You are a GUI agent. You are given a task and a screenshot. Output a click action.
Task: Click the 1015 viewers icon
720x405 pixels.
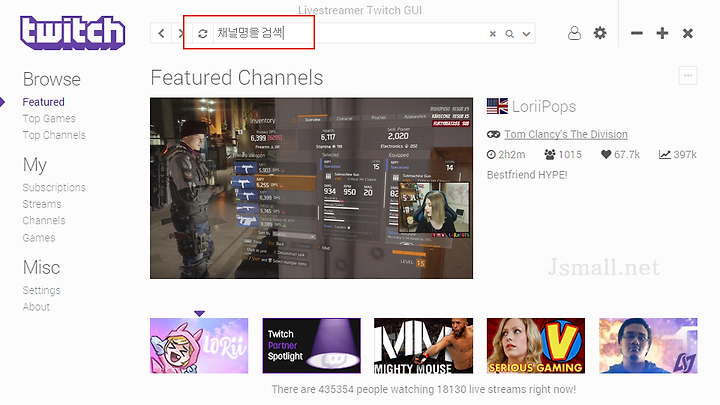coord(550,155)
